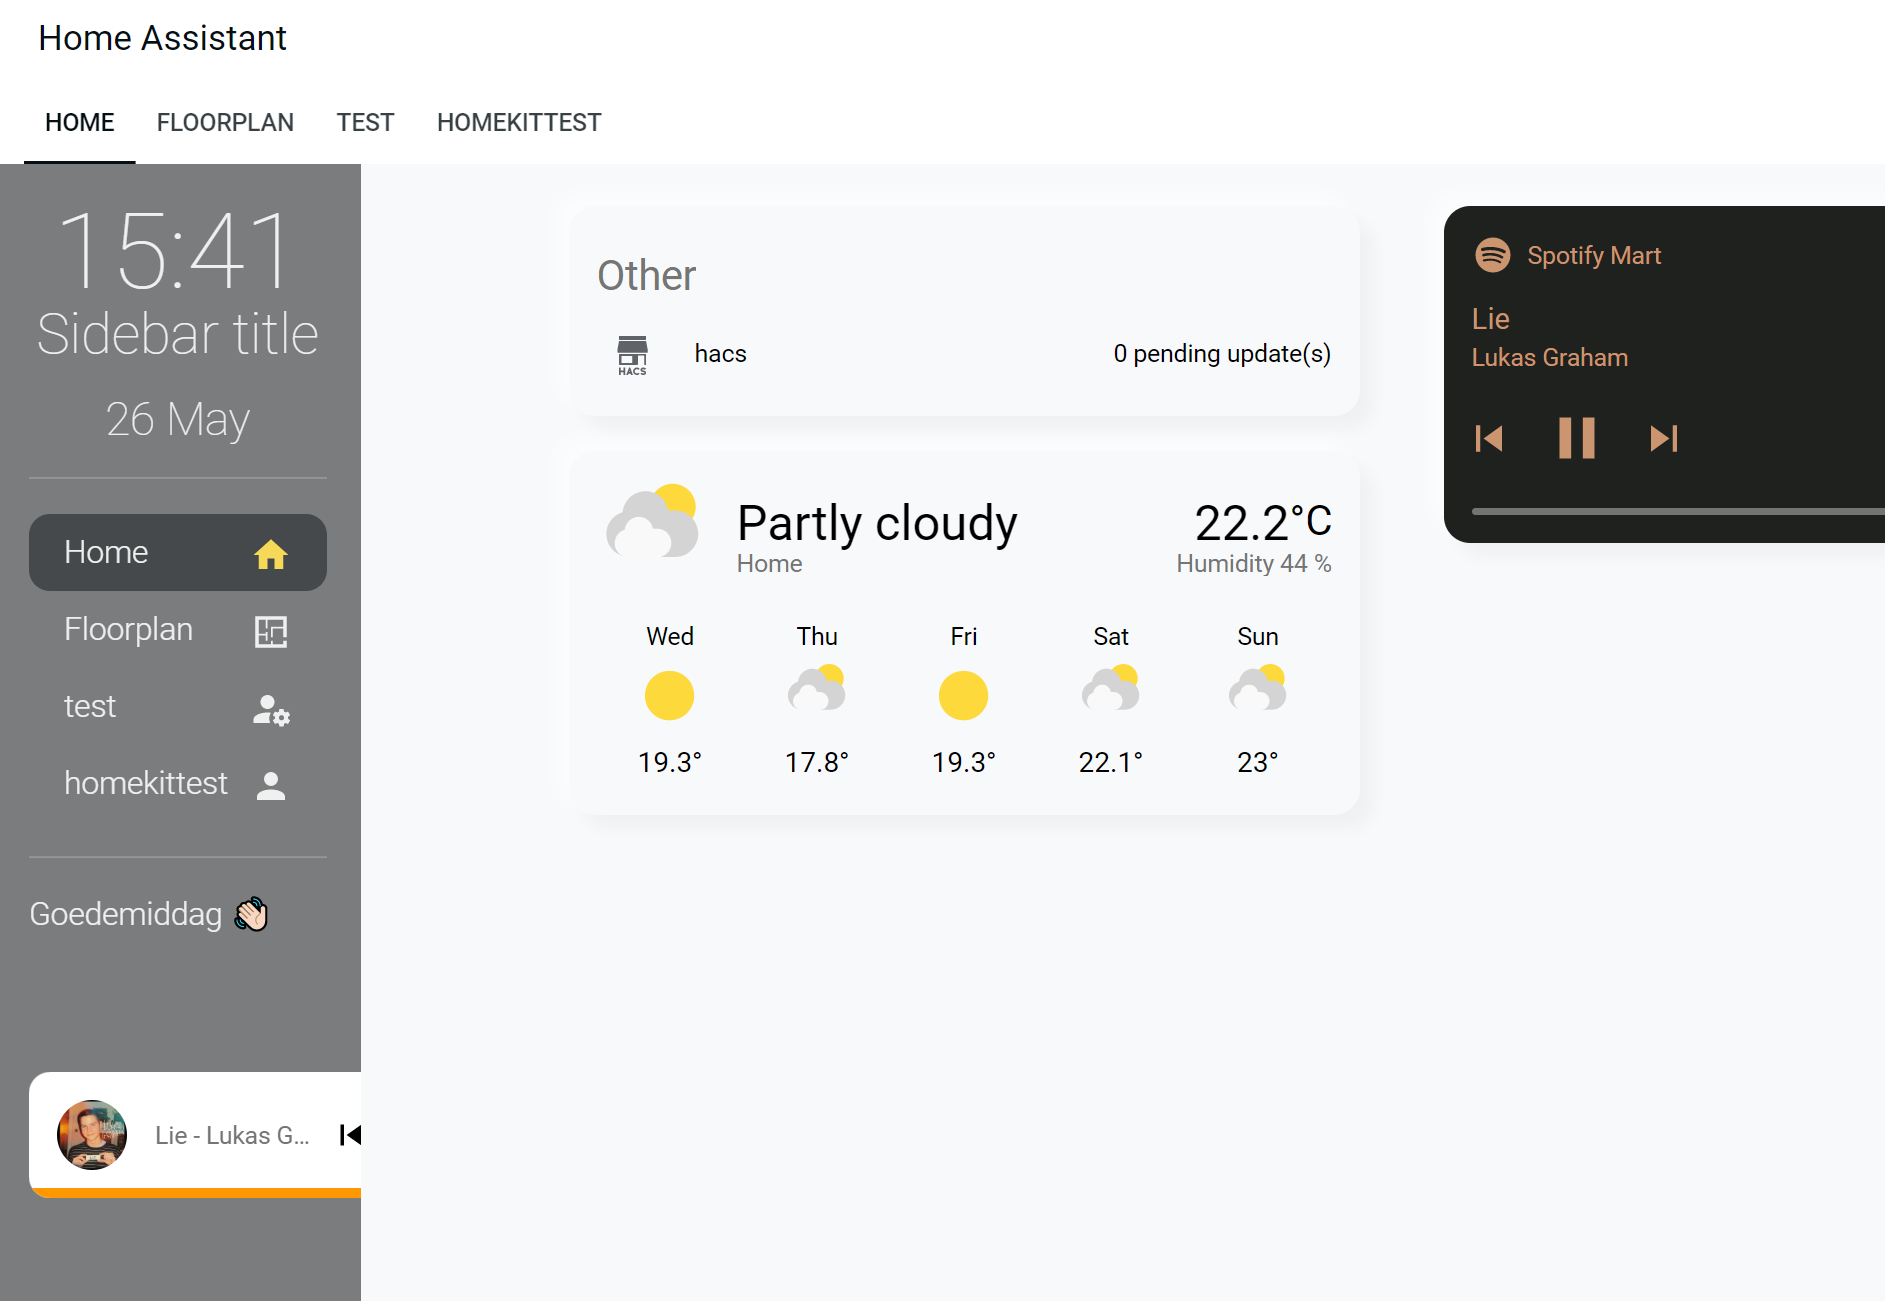Switch to the FLOORPLAN tab
This screenshot has height=1301, width=1885.
click(x=225, y=122)
